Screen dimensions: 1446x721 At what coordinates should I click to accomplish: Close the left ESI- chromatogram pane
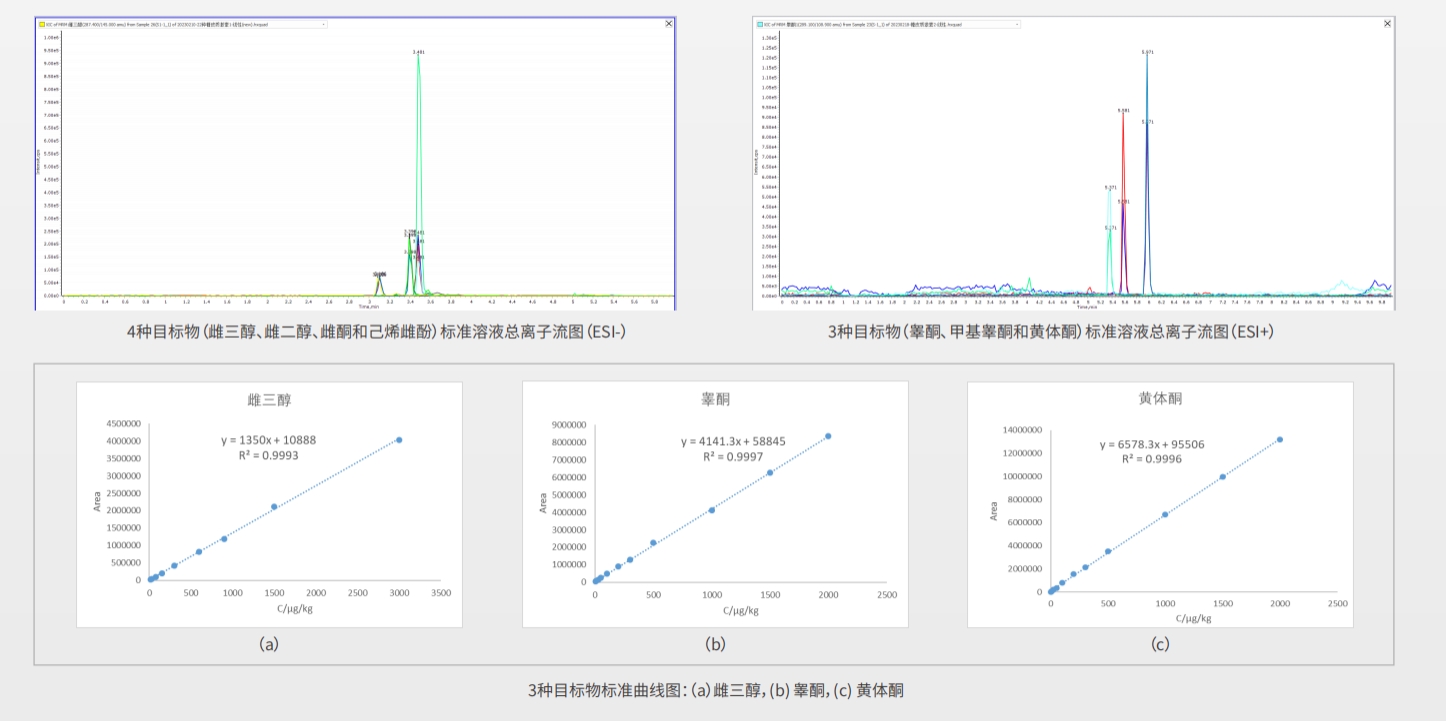coord(669,24)
